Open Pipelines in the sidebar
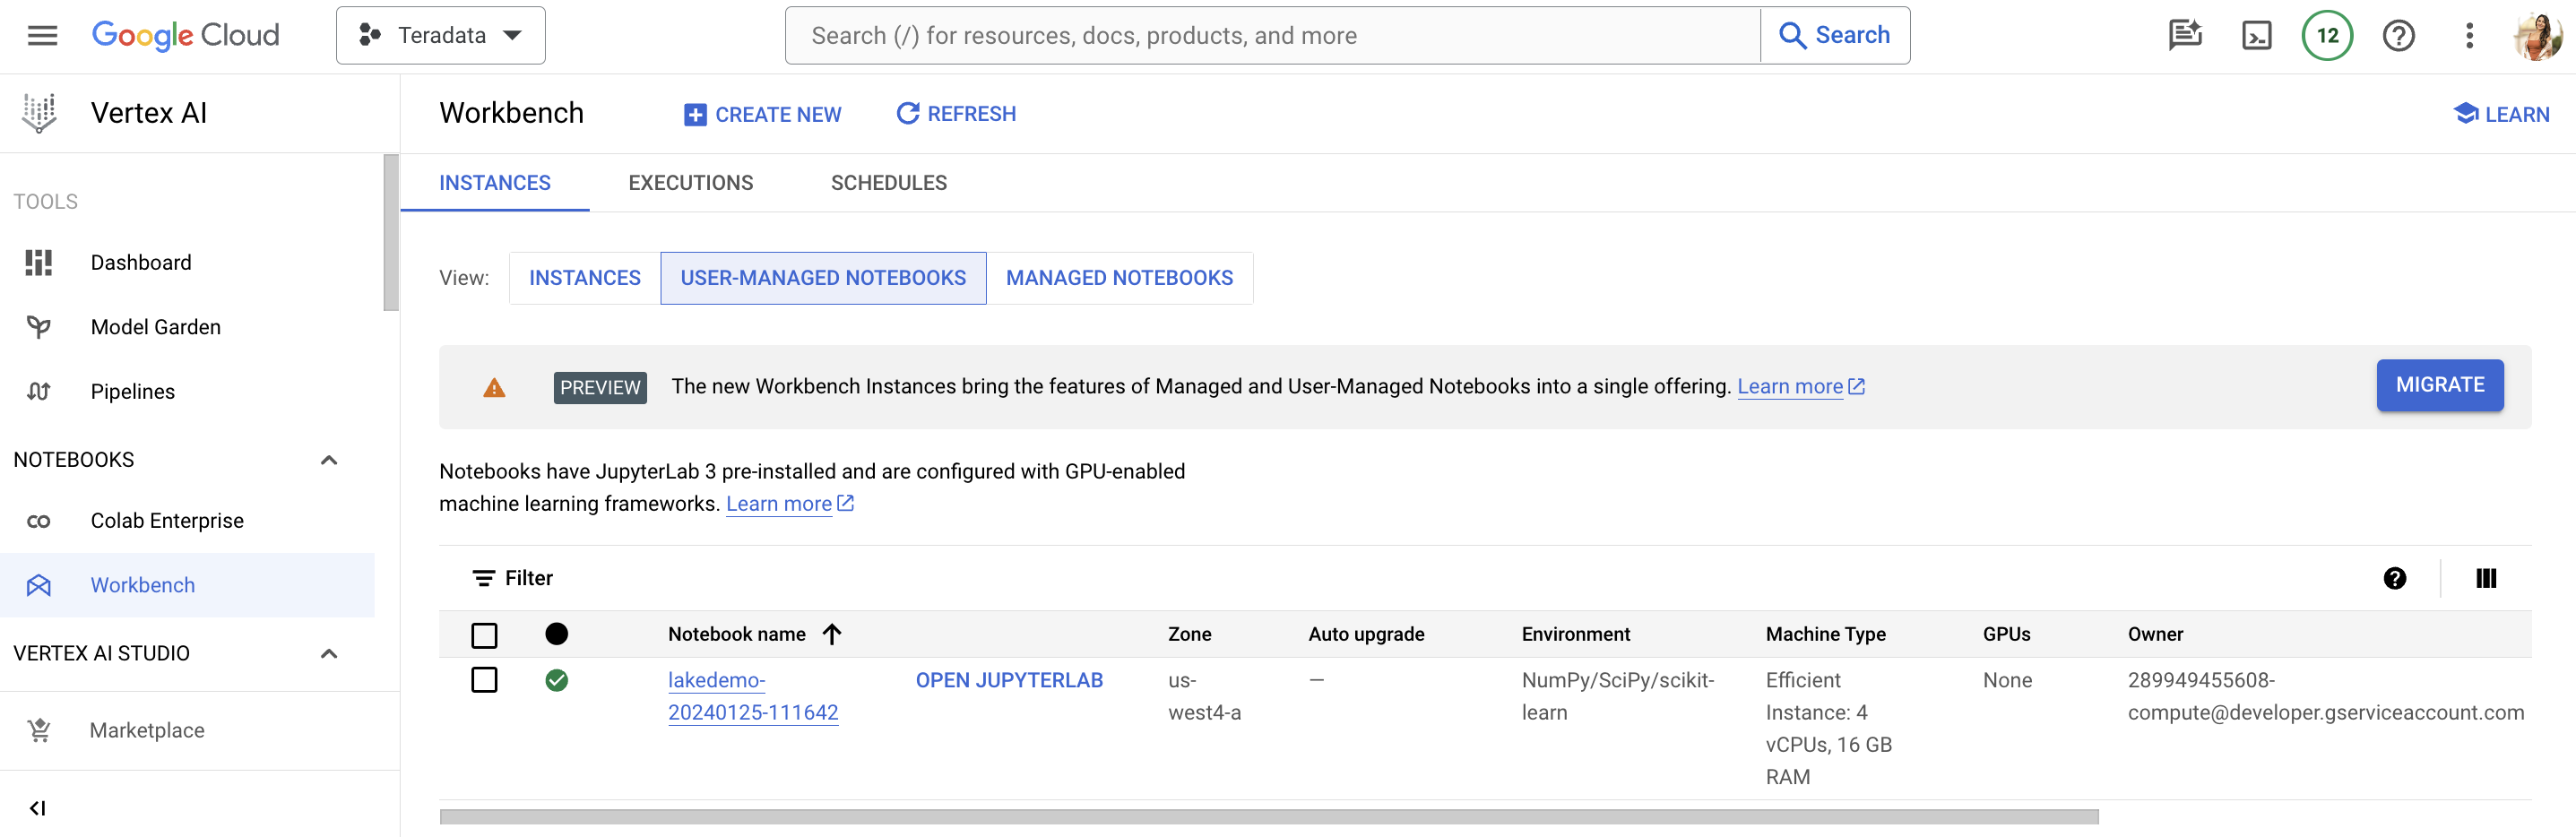2576x837 pixels. (x=187, y=392)
